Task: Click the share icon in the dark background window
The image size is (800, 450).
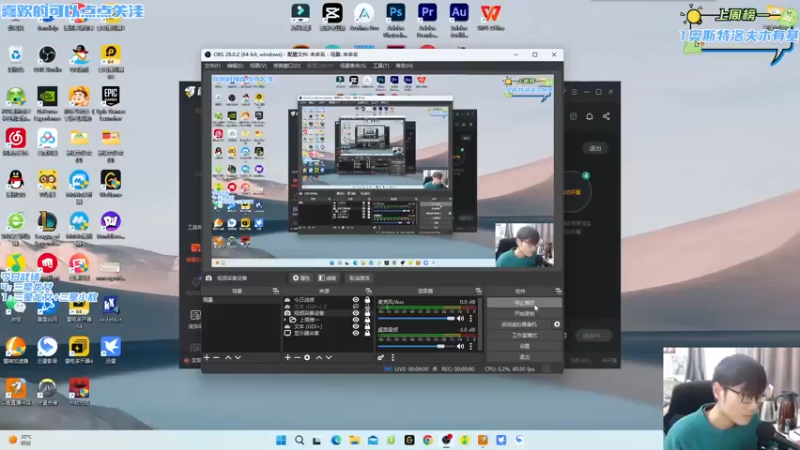Action: [x=606, y=116]
